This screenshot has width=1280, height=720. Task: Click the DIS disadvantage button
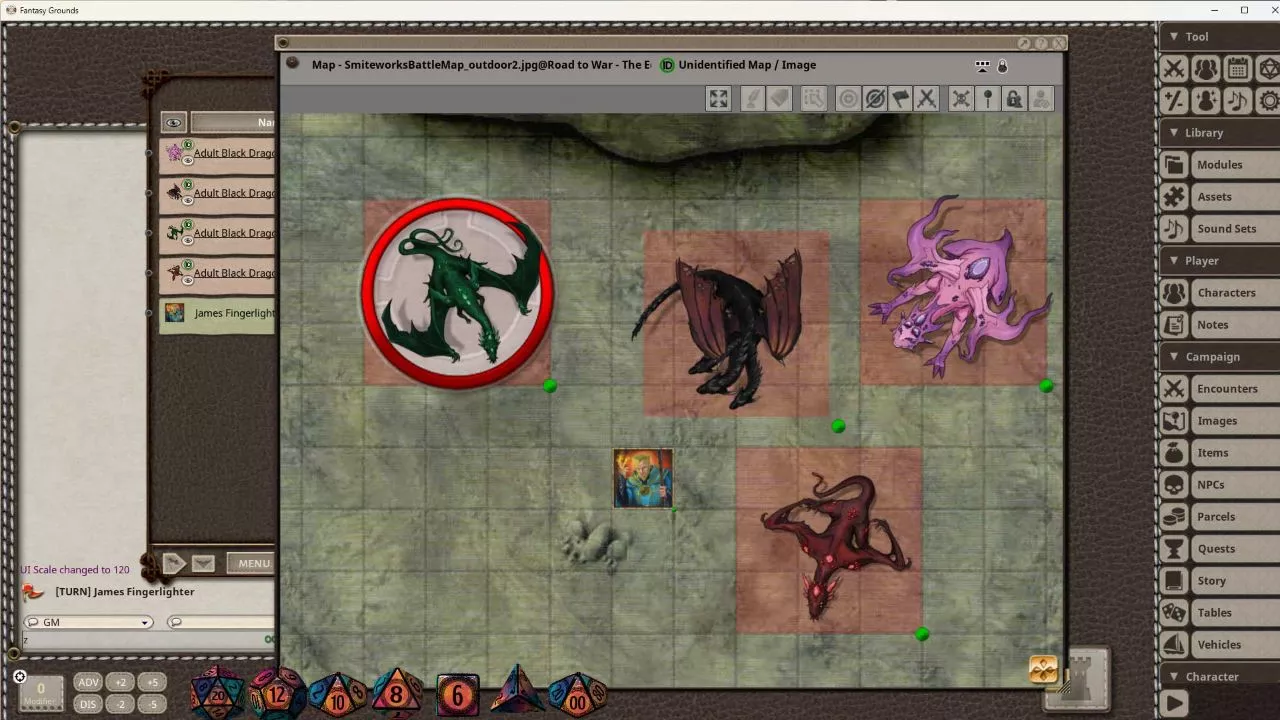click(x=88, y=704)
